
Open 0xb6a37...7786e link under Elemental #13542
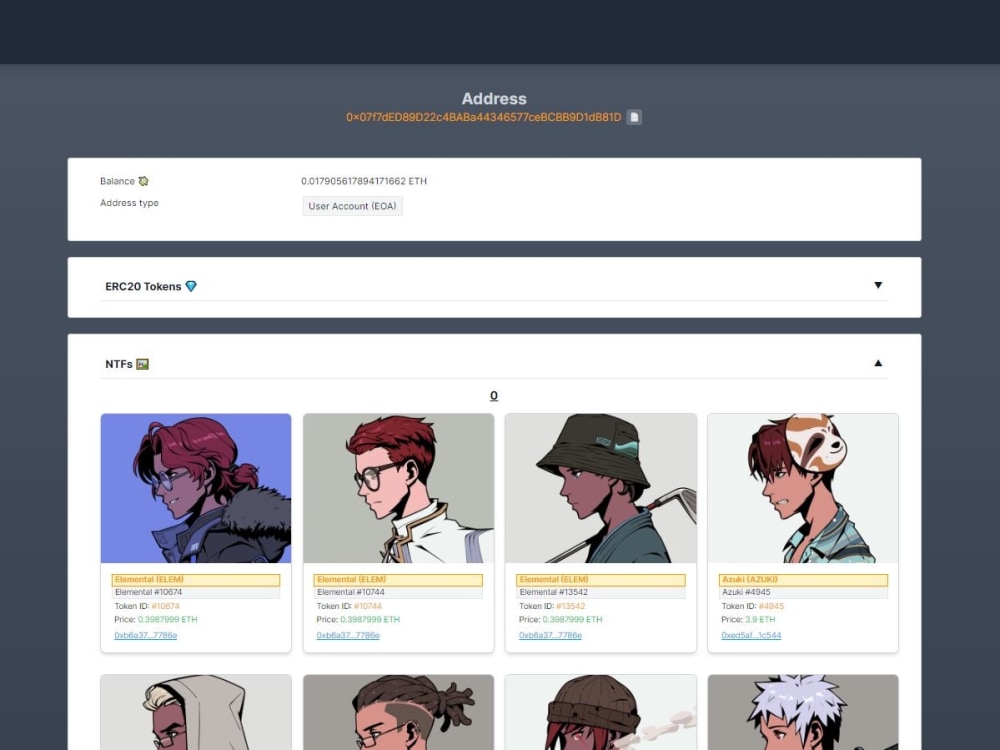click(550, 635)
